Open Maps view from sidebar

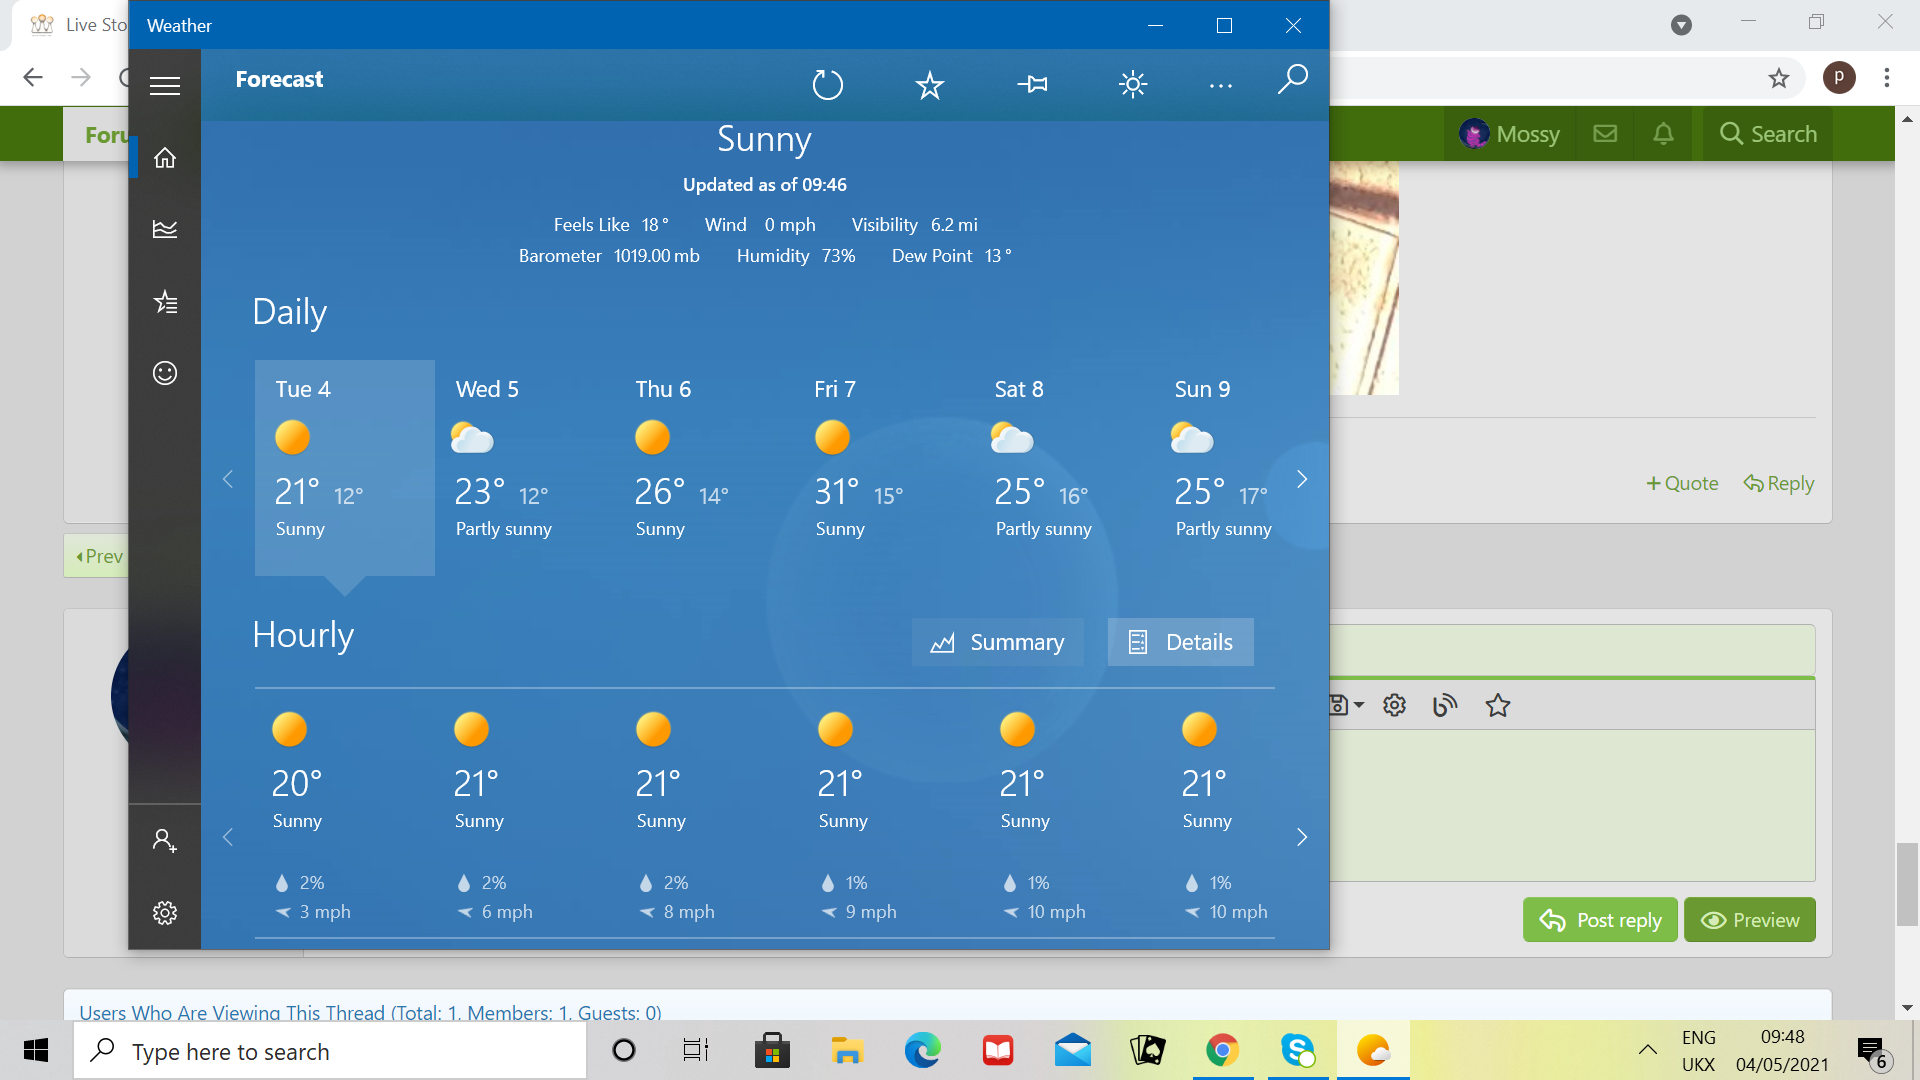point(165,229)
